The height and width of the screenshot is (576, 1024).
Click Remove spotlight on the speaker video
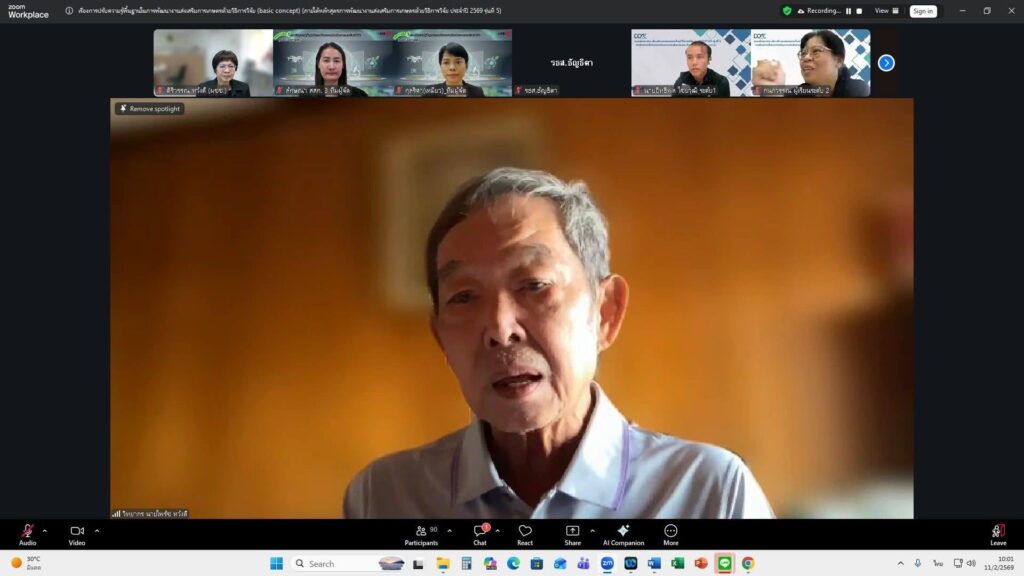(x=150, y=108)
